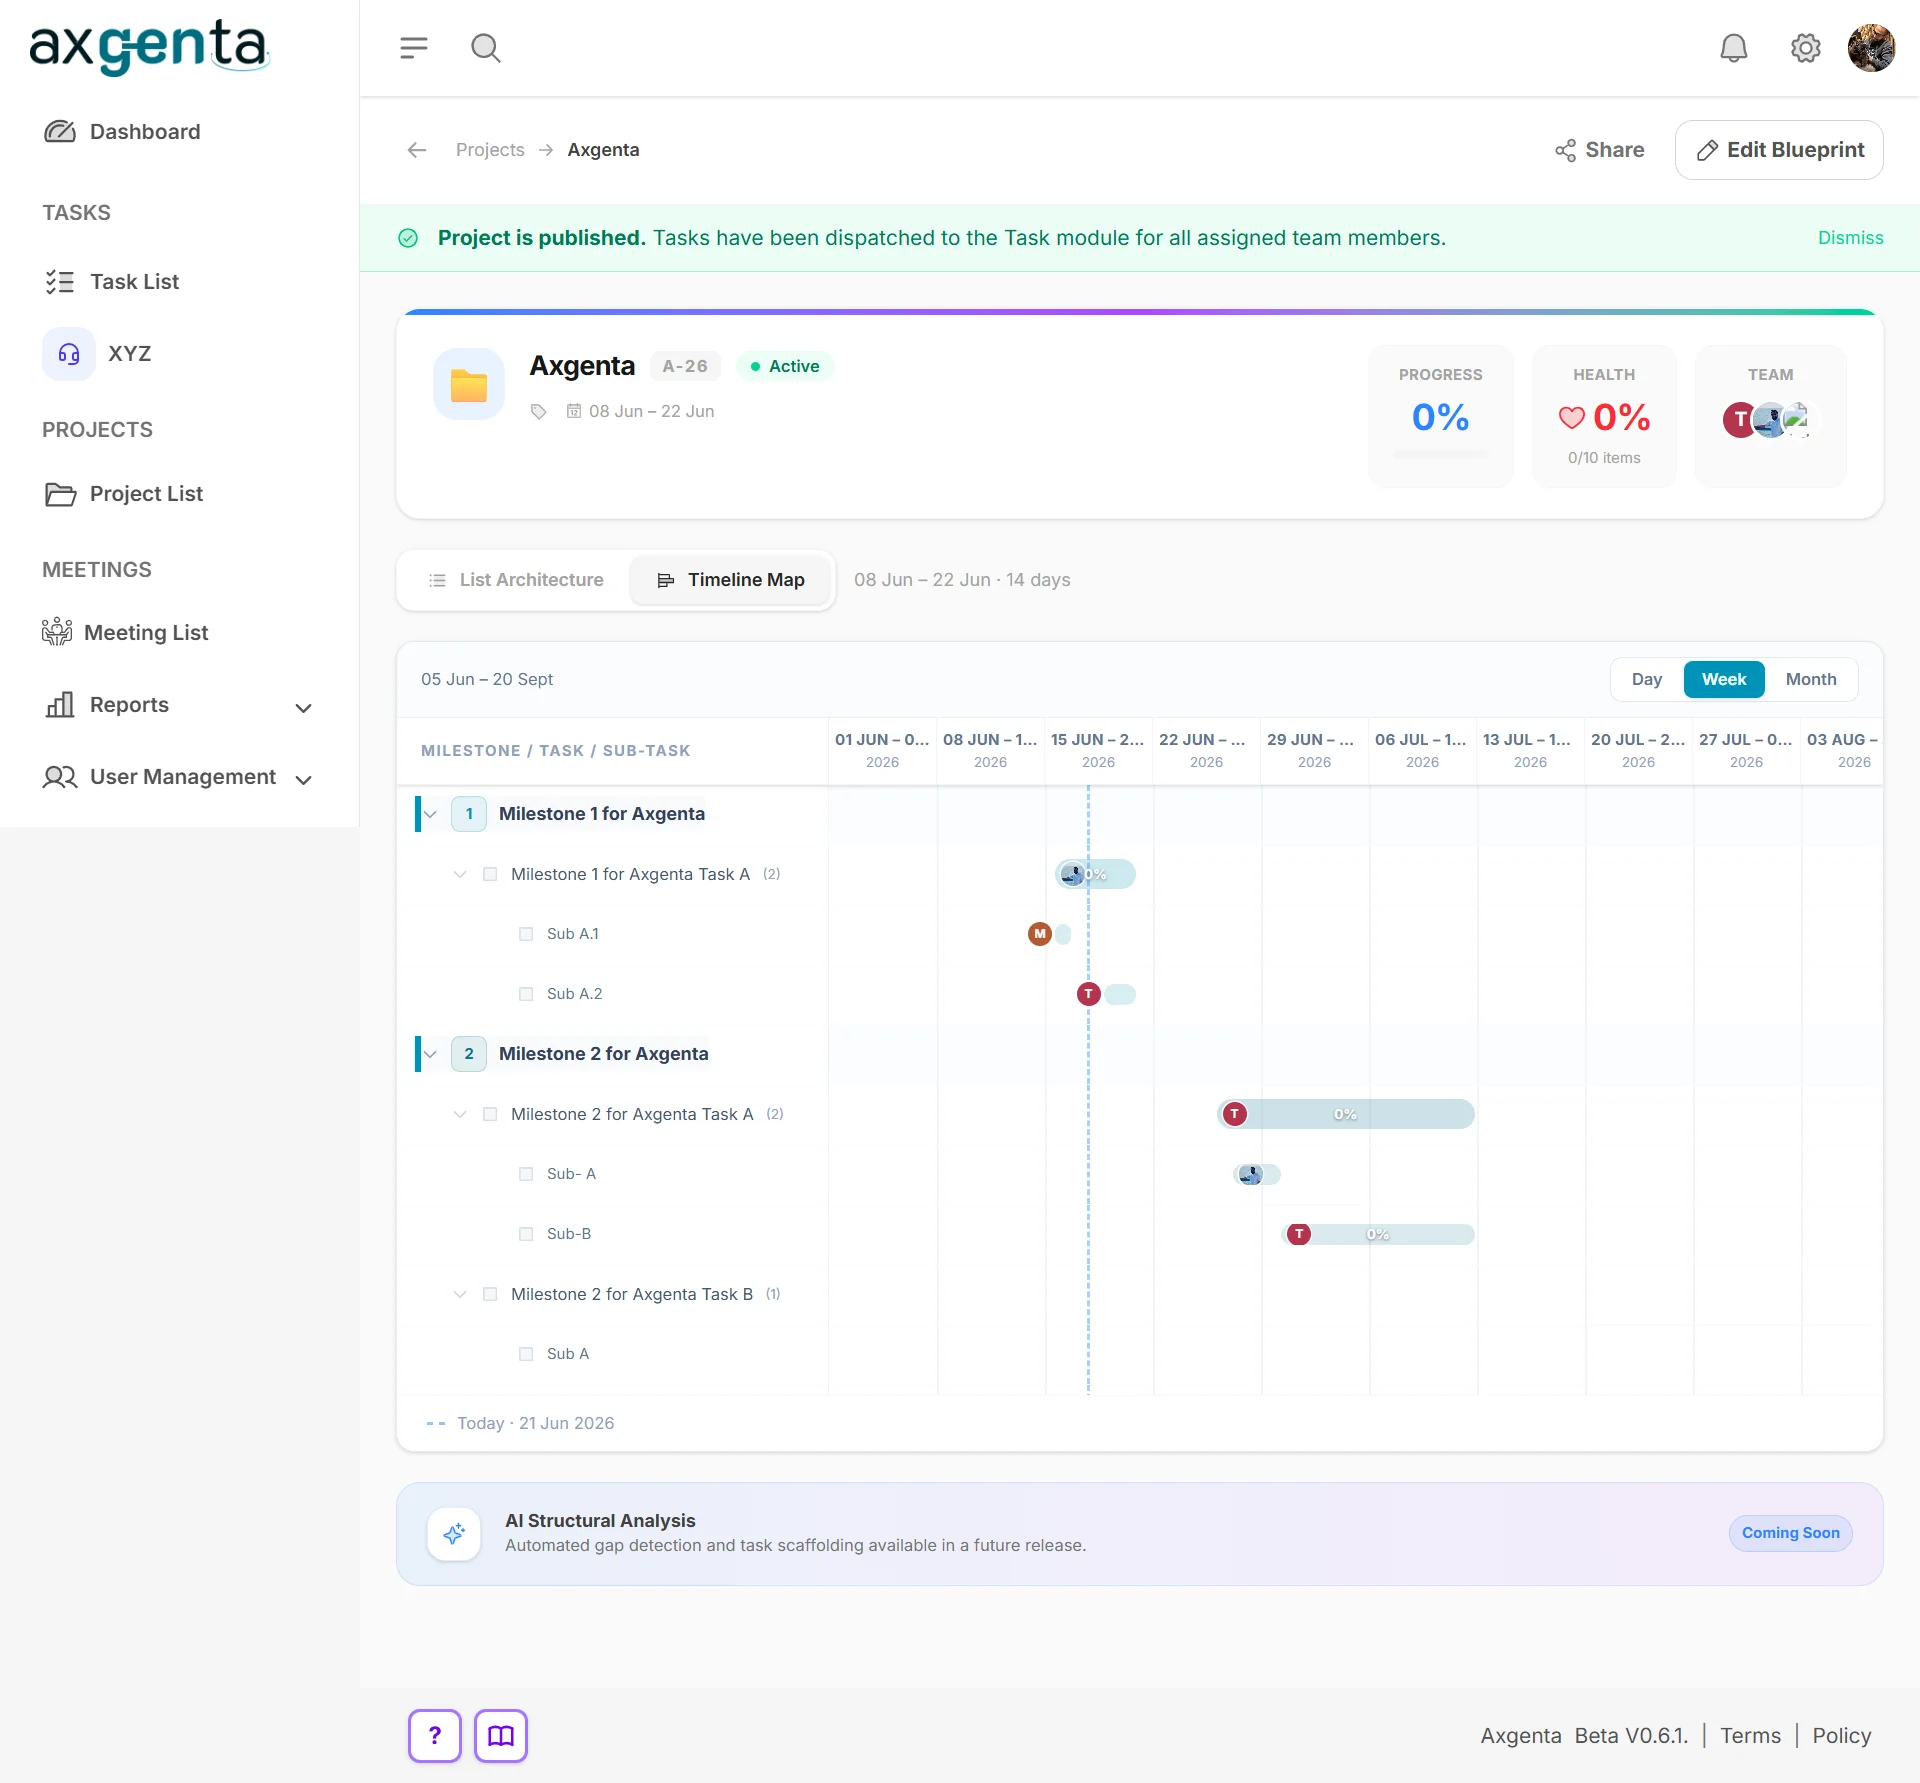The image size is (1920, 1783).
Task: Click M avatar on Sub A.1 row
Action: pyautogui.click(x=1040, y=934)
